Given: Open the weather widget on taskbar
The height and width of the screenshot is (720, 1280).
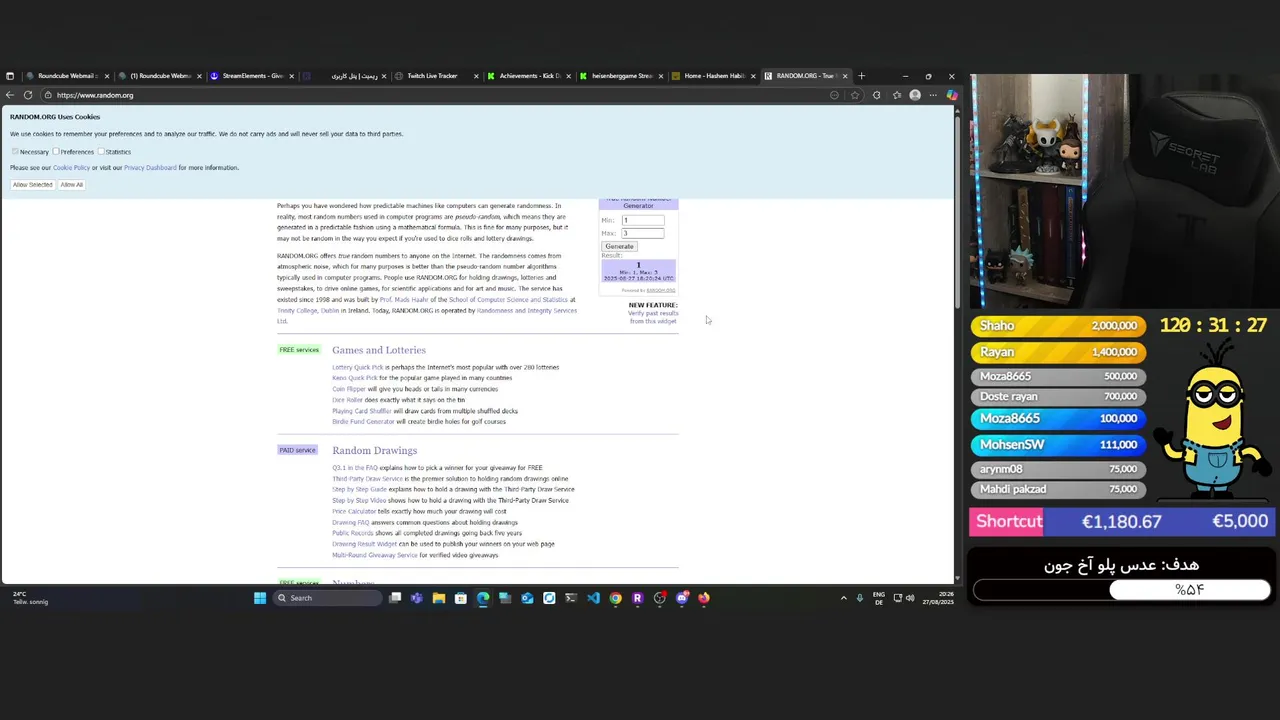Looking at the screenshot, I should (30, 598).
